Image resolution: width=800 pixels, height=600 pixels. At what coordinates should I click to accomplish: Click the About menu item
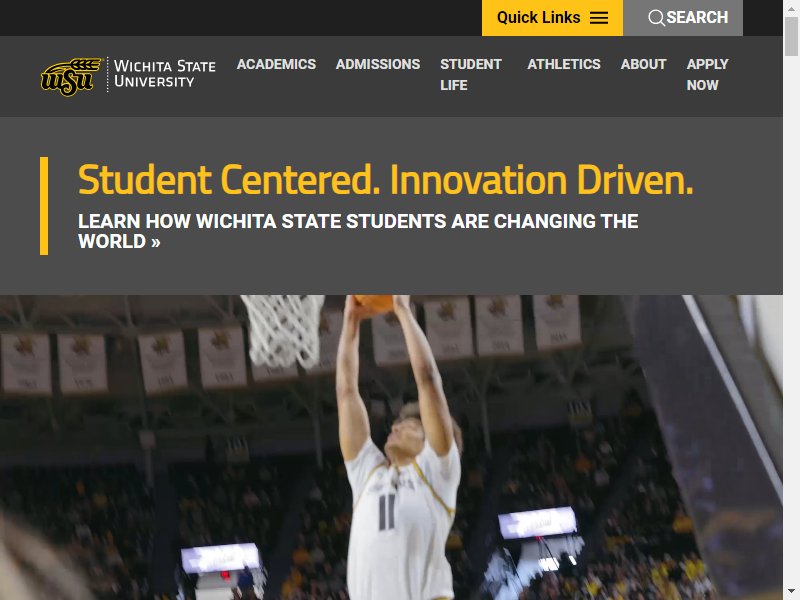[x=643, y=64]
